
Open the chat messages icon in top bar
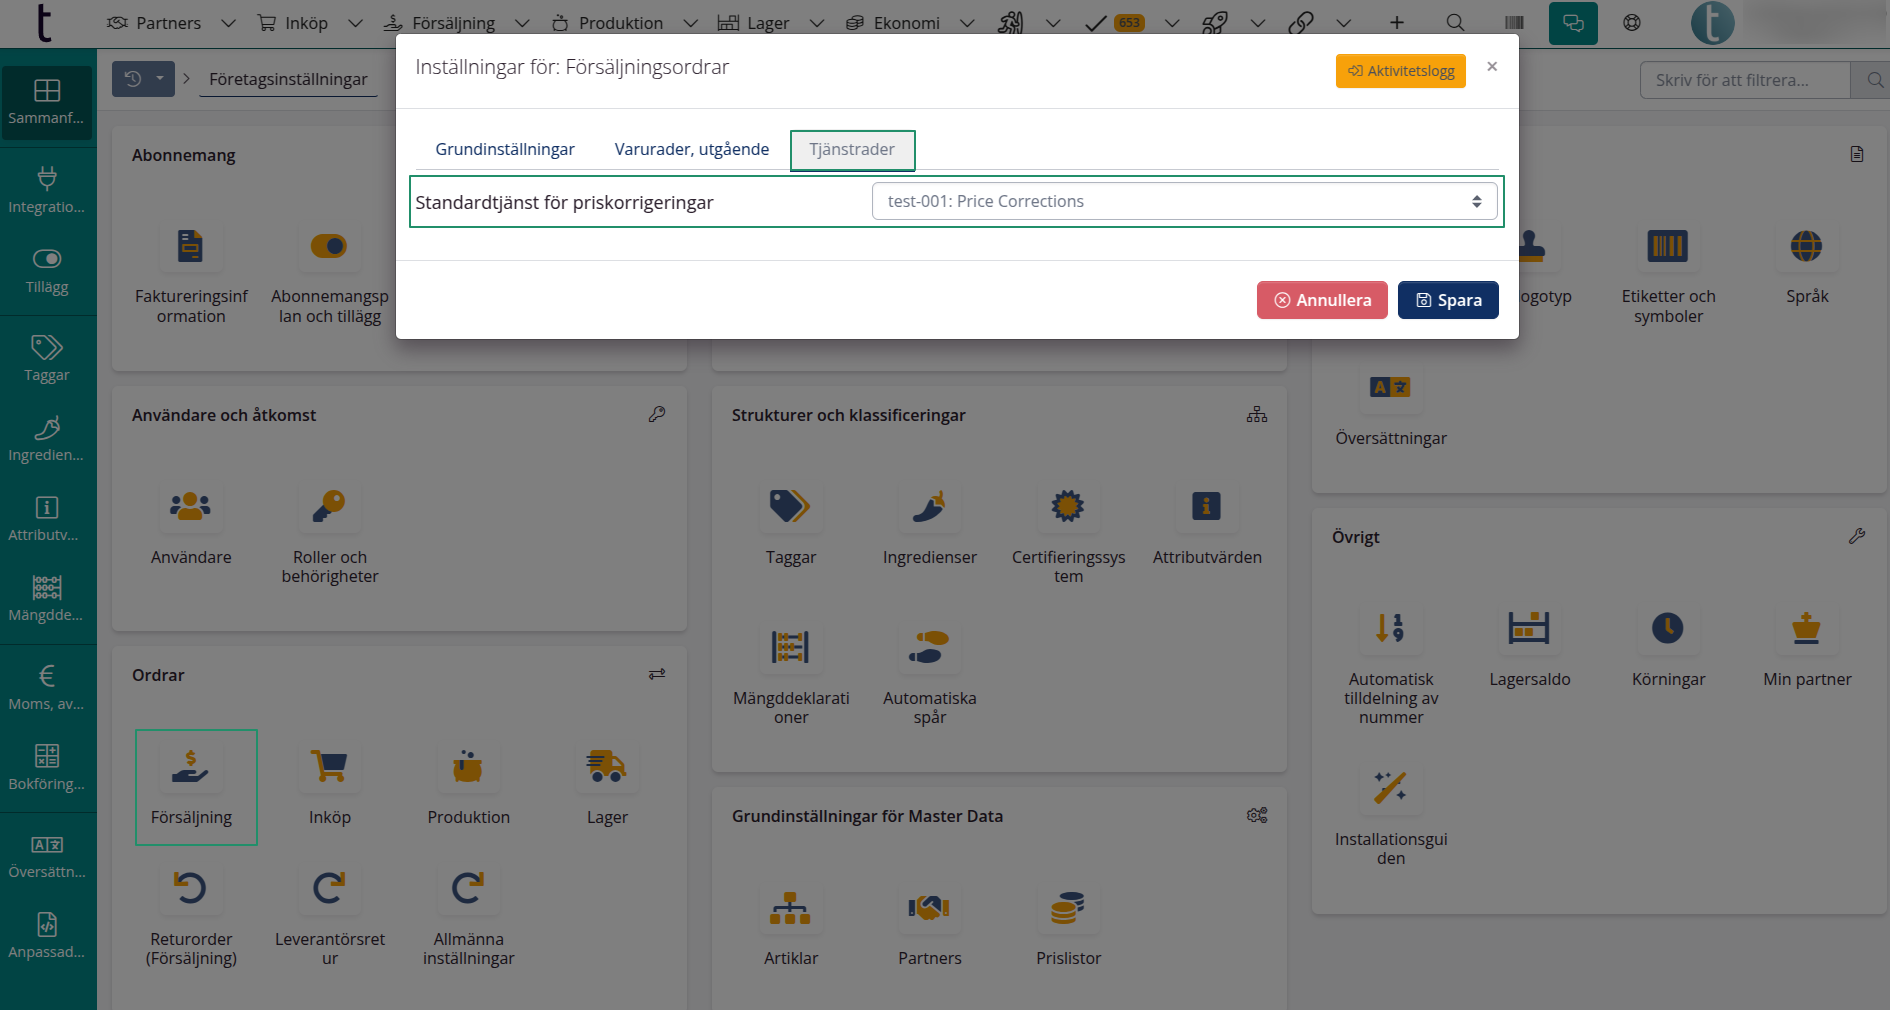1572,23
